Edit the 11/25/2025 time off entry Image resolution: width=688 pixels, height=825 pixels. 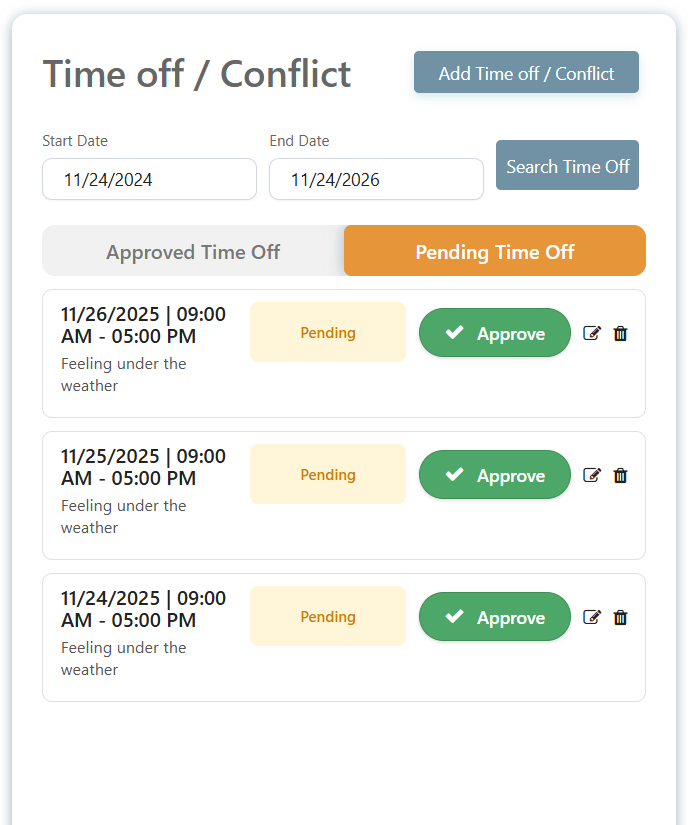click(x=592, y=475)
